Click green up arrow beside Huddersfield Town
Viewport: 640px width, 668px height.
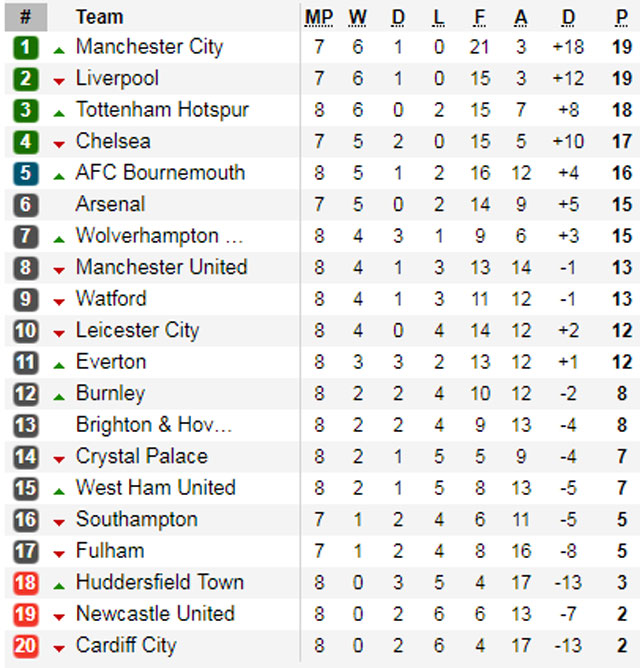[59, 584]
